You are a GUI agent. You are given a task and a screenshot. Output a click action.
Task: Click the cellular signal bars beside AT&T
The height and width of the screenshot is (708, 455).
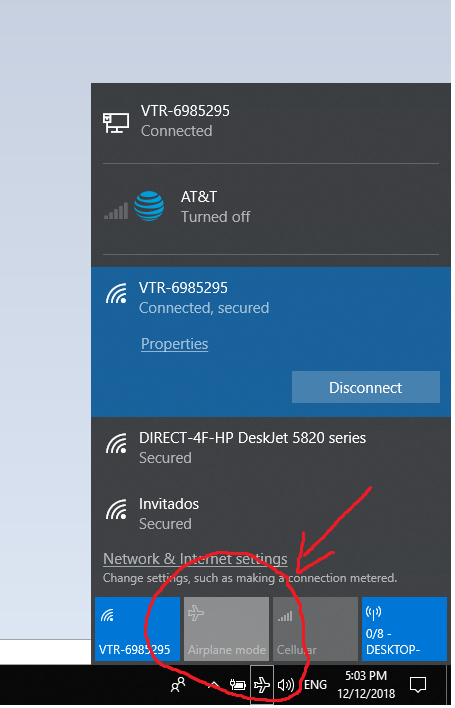point(116,211)
